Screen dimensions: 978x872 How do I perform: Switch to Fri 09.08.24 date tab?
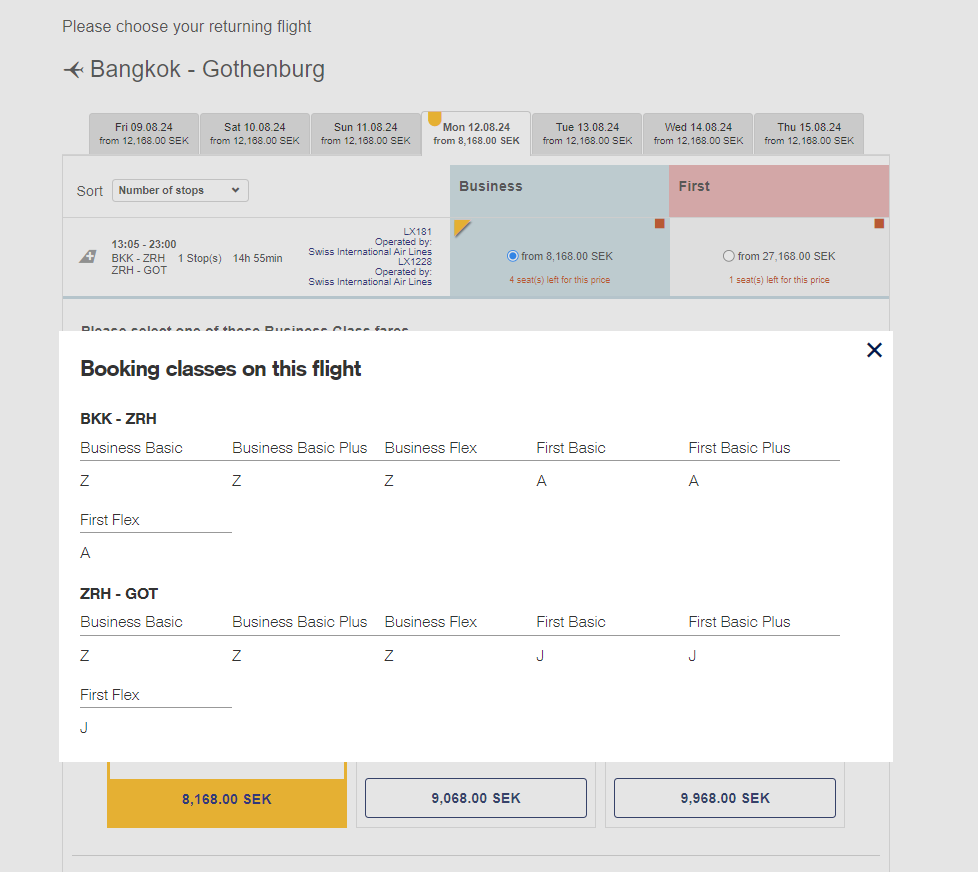pos(144,134)
